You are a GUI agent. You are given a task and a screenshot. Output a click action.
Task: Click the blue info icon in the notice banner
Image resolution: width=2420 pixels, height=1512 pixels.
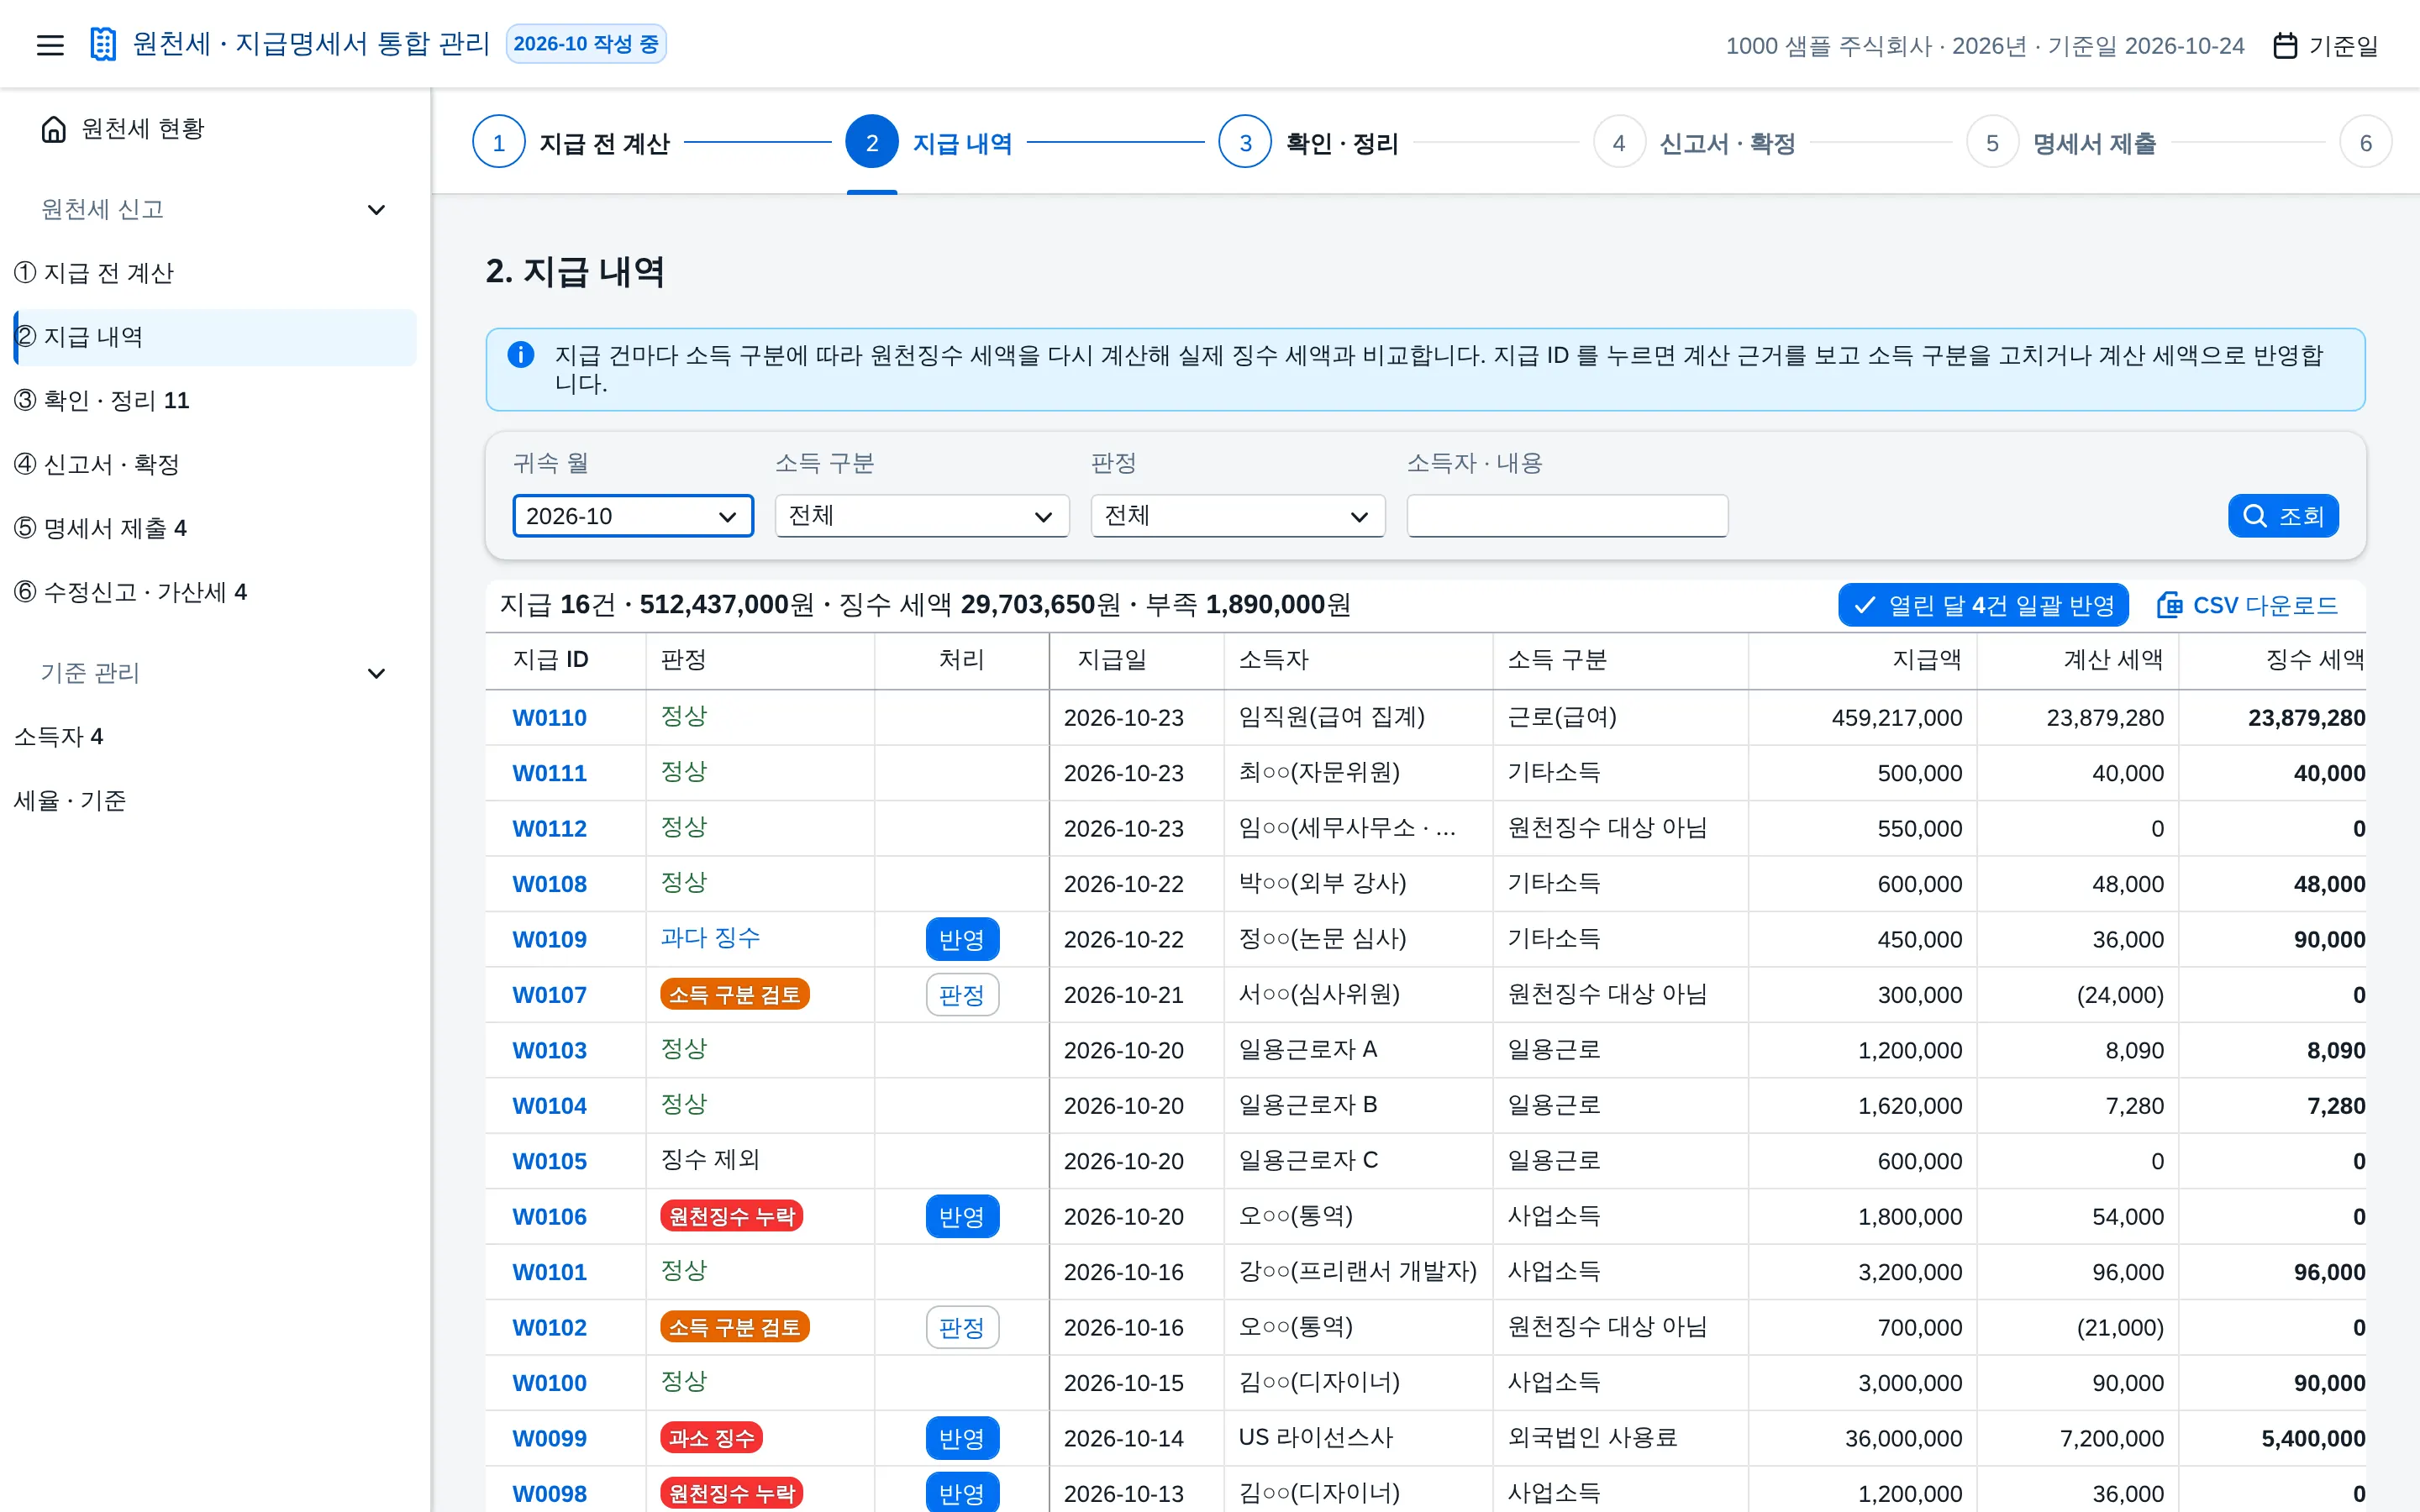[521, 355]
